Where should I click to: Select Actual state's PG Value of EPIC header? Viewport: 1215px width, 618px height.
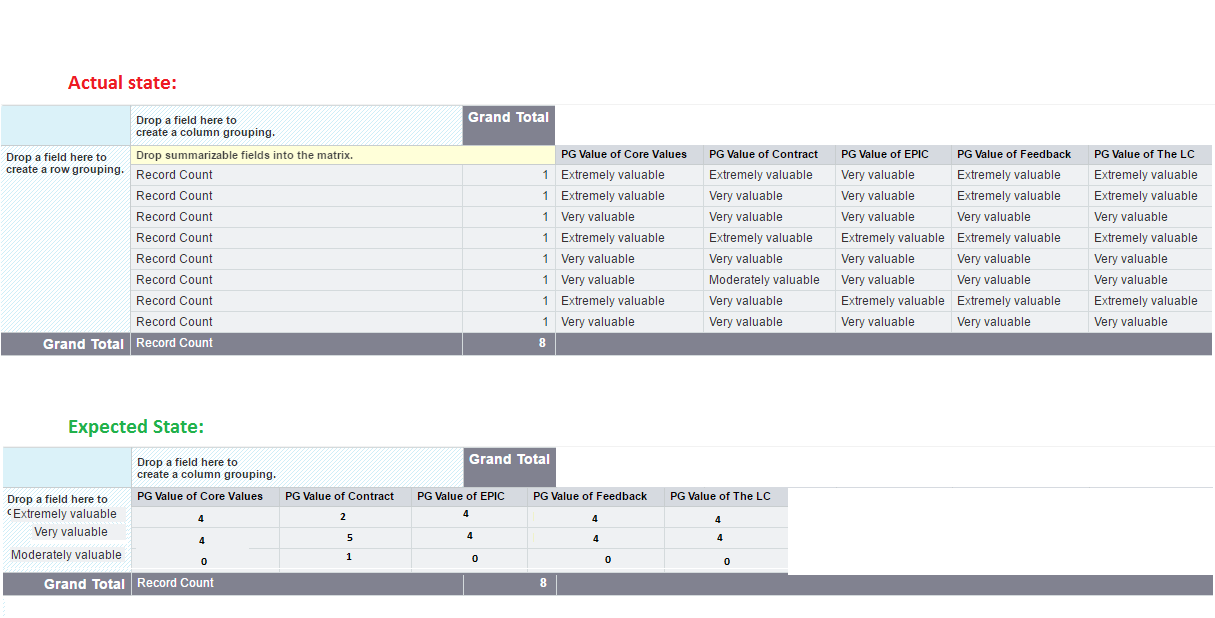click(893, 155)
